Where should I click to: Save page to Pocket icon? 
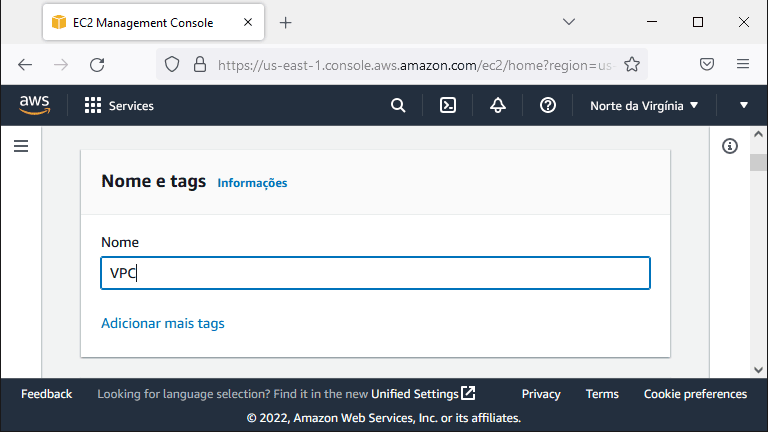(706, 64)
